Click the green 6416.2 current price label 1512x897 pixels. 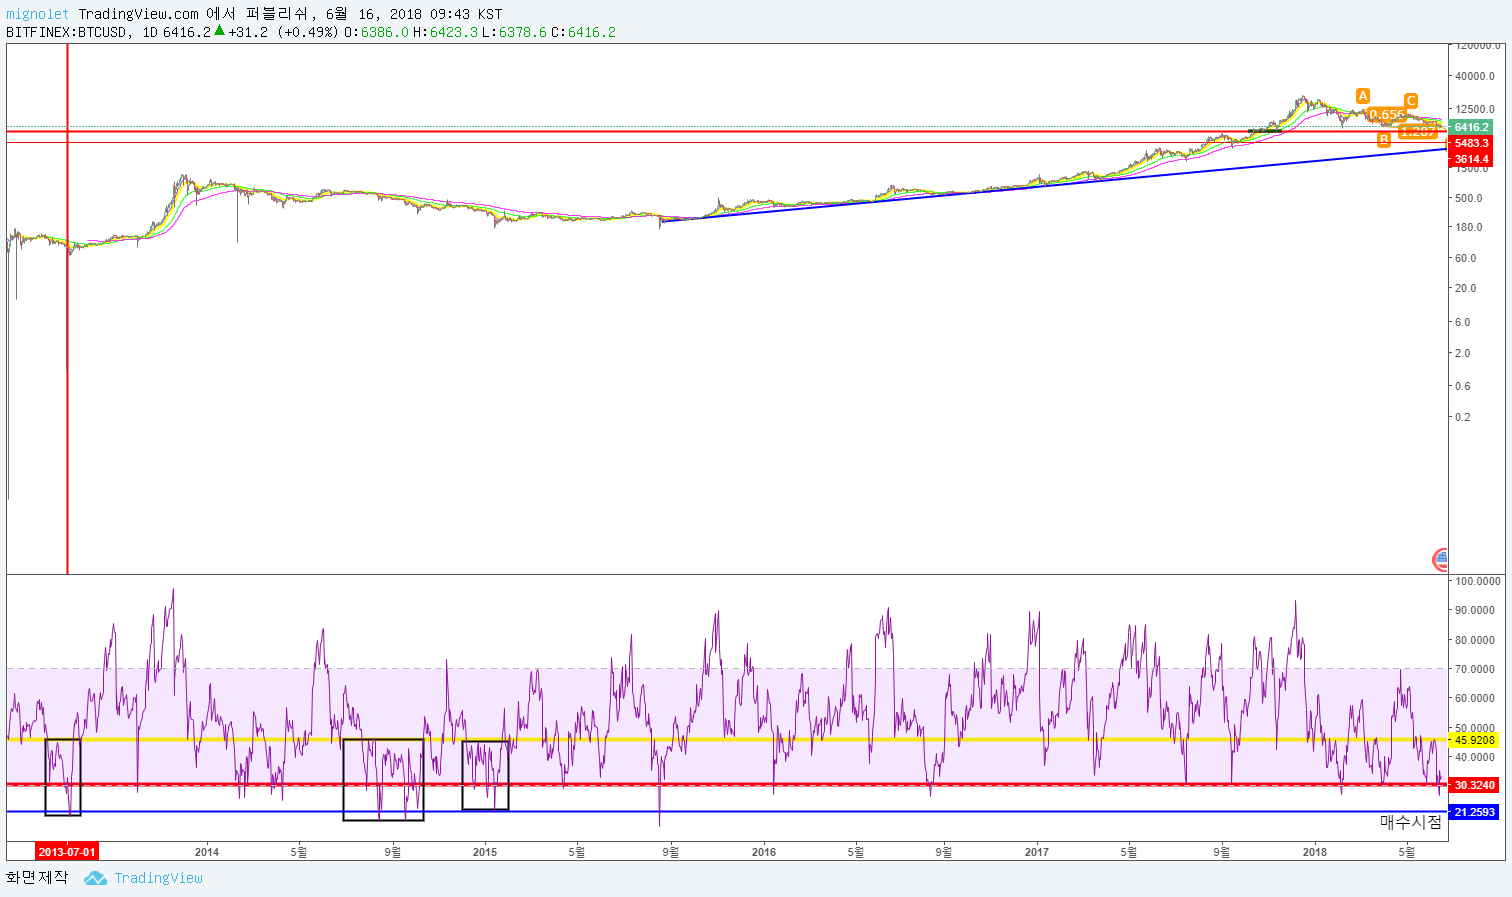[x=1471, y=128]
